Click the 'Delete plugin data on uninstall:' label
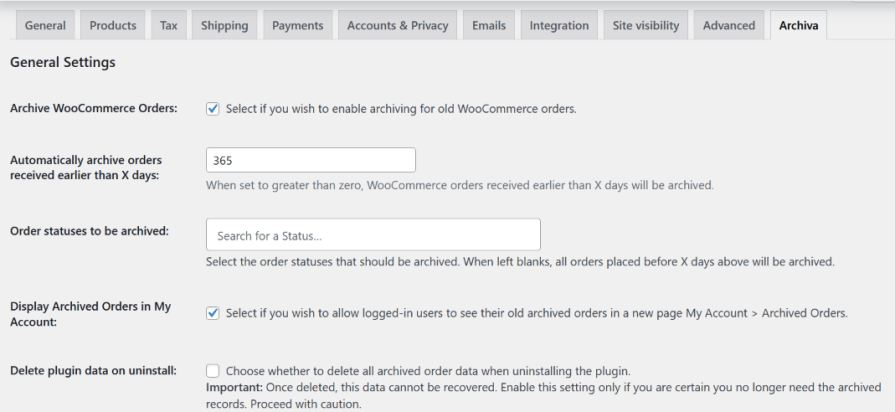 point(93,370)
